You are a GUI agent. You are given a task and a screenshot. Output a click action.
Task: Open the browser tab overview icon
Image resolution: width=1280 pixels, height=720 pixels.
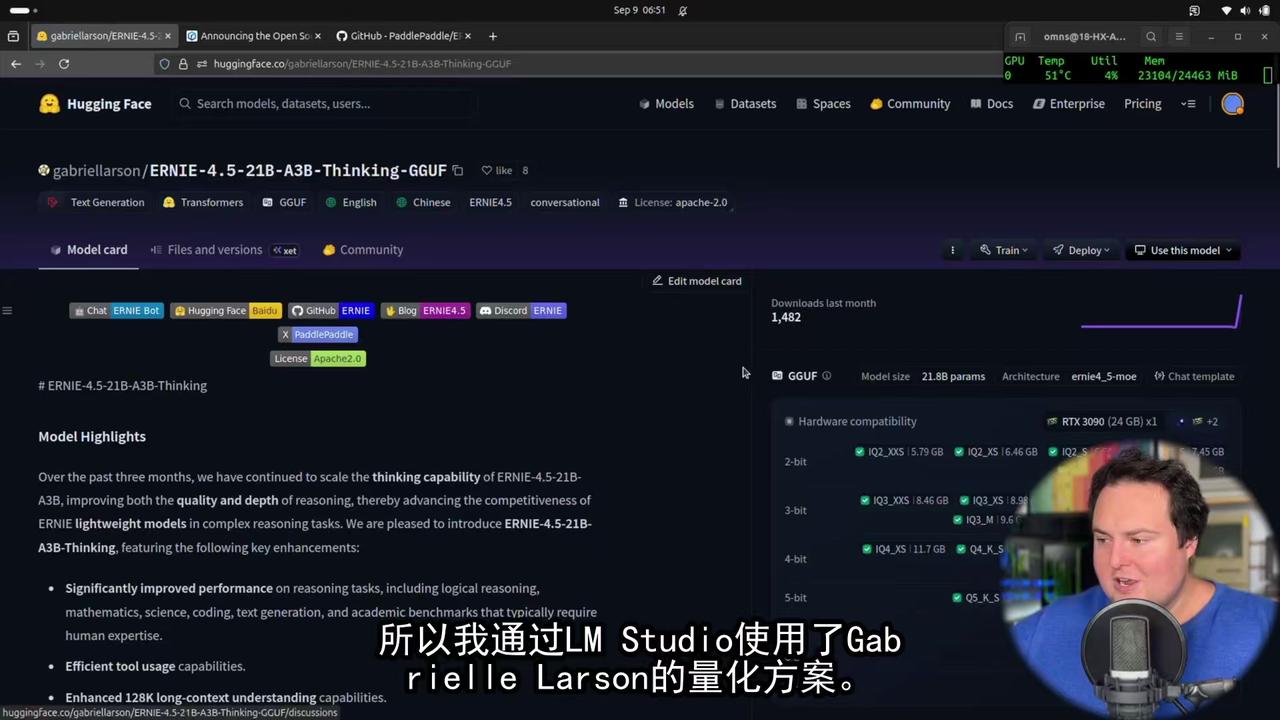(x=13, y=36)
